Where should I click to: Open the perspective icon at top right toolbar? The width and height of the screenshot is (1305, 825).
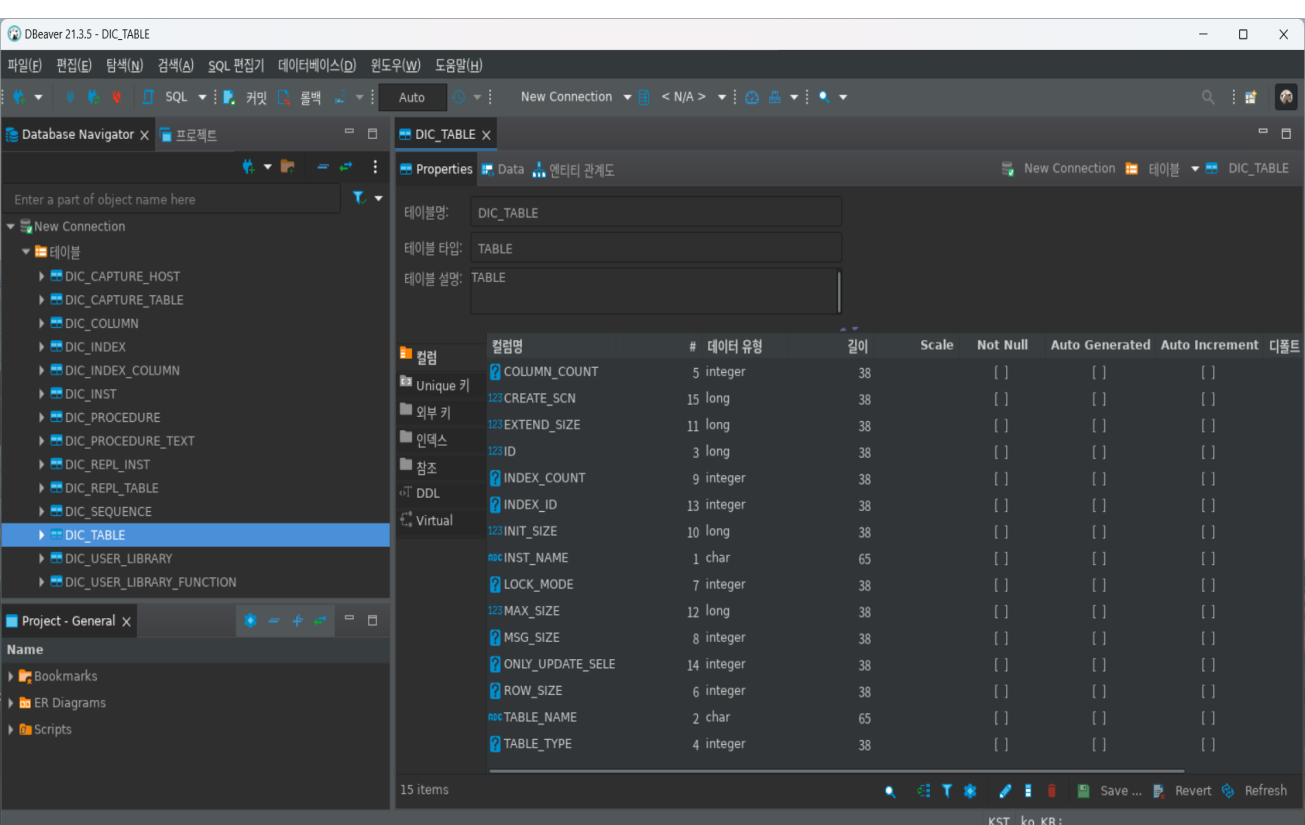point(1250,97)
